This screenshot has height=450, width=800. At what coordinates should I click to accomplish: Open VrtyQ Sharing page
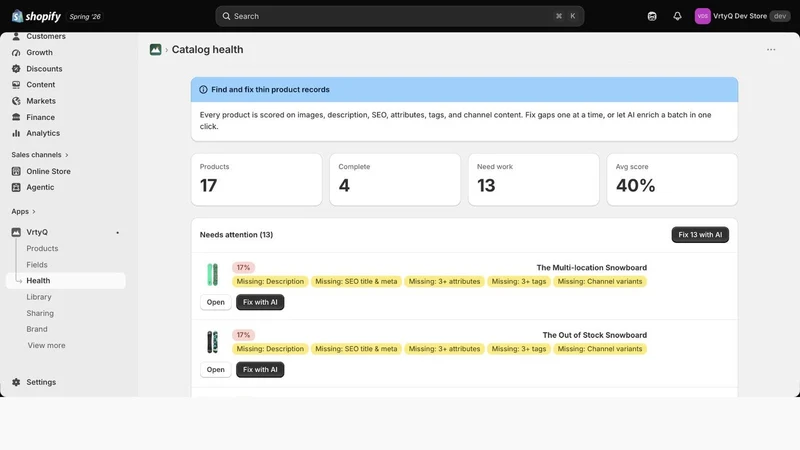pyautogui.click(x=40, y=313)
